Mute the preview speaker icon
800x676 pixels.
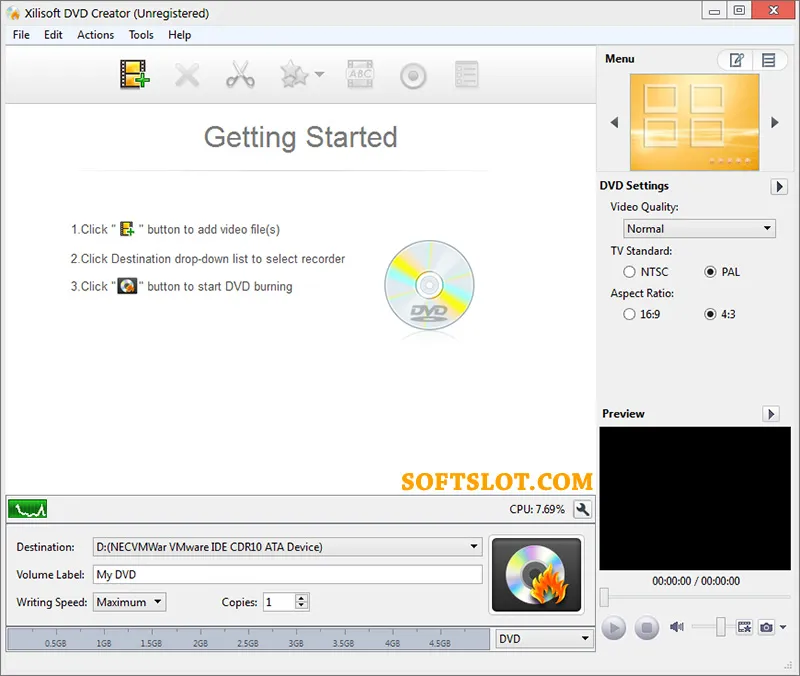[677, 627]
